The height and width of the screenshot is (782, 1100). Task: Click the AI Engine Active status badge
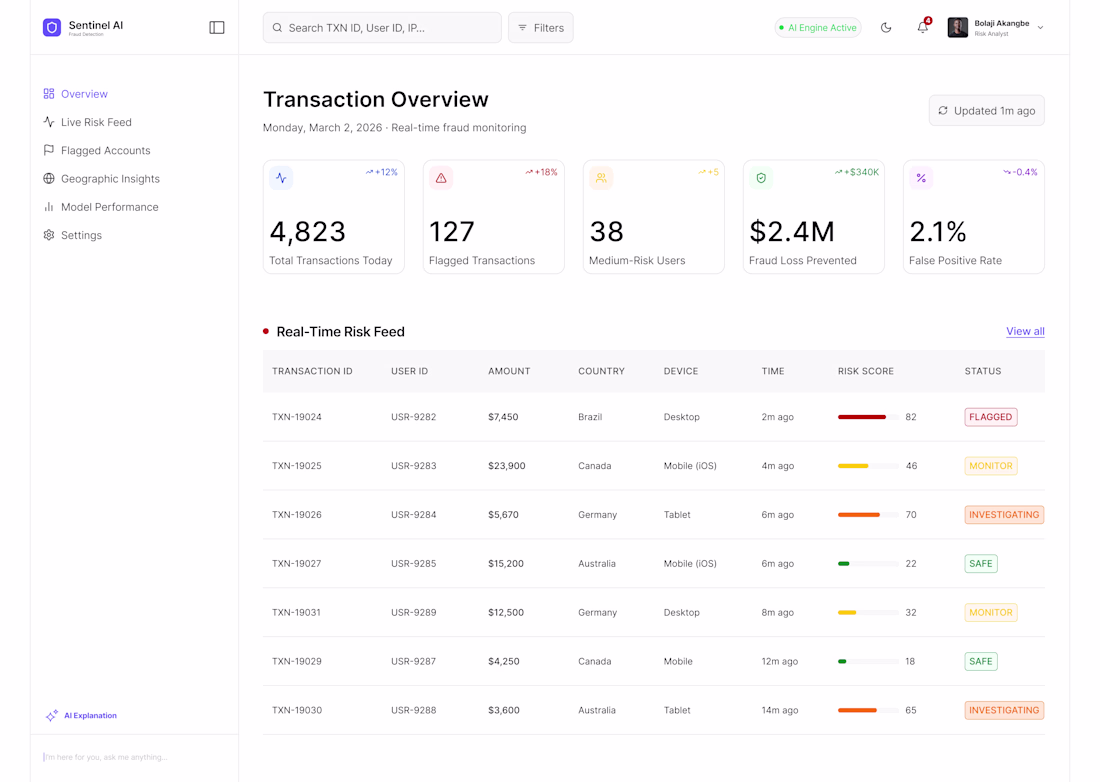tap(818, 28)
